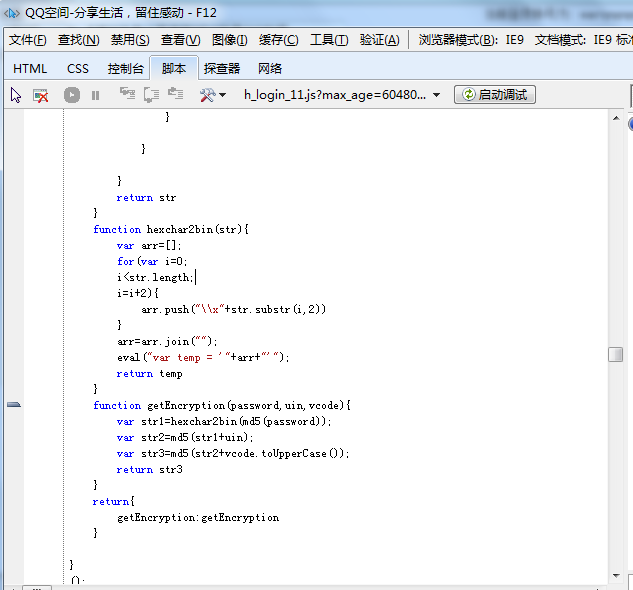The height and width of the screenshot is (590, 633).
Task: Click the line 'return temp'
Action: (149, 374)
